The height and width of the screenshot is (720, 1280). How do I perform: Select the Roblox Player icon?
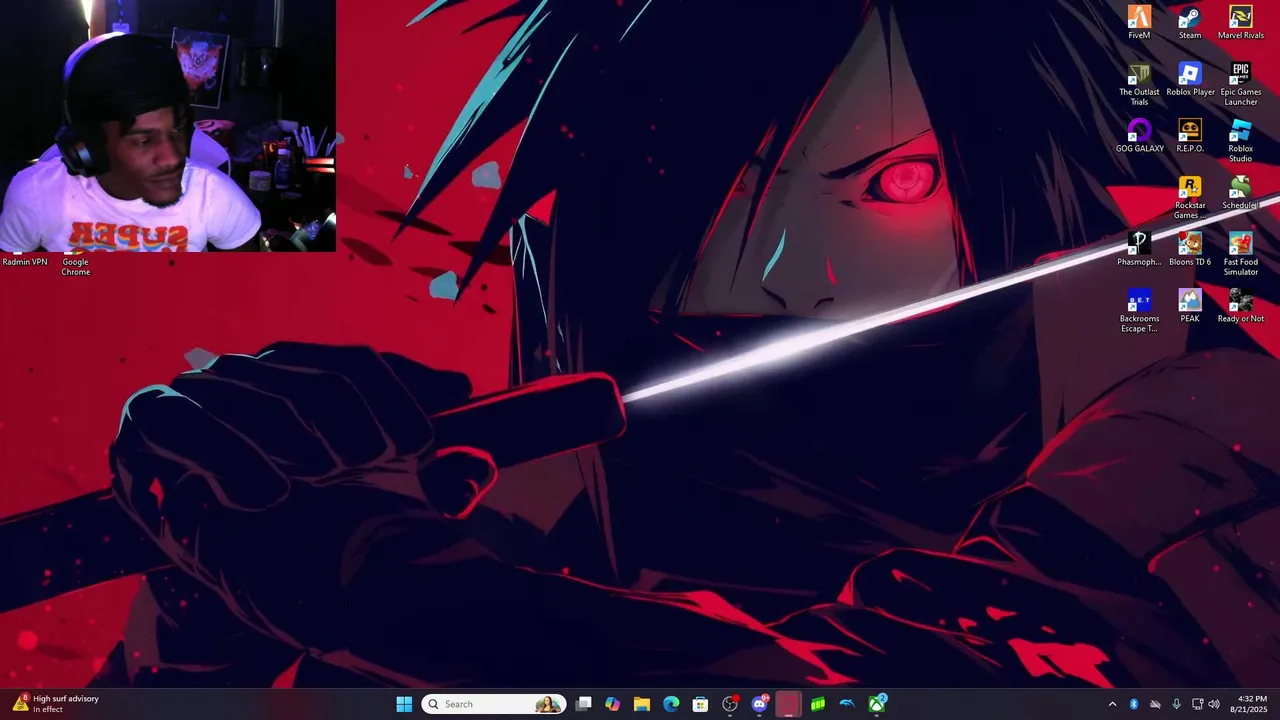(x=1190, y=79)
